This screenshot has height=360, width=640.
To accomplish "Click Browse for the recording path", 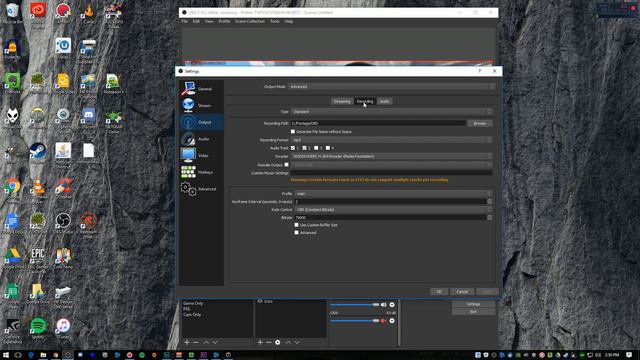I will click(480, 123).
